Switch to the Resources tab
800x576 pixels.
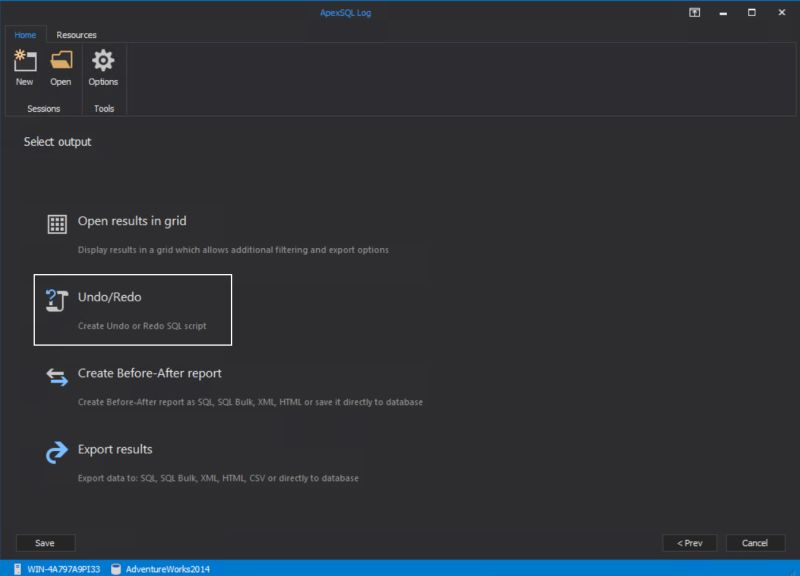(77, 34)
